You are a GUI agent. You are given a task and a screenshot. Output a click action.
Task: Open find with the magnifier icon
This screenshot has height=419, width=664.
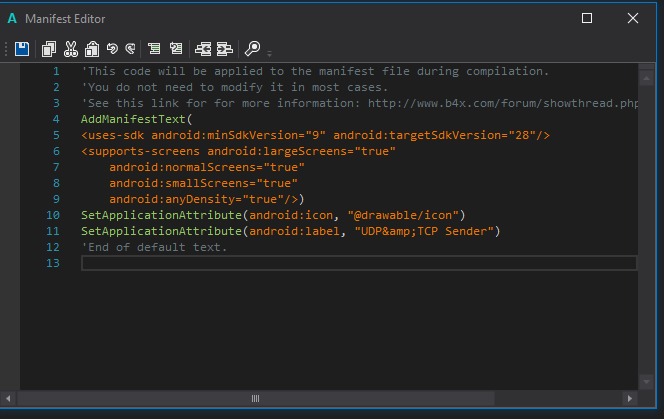pos(252,48)
